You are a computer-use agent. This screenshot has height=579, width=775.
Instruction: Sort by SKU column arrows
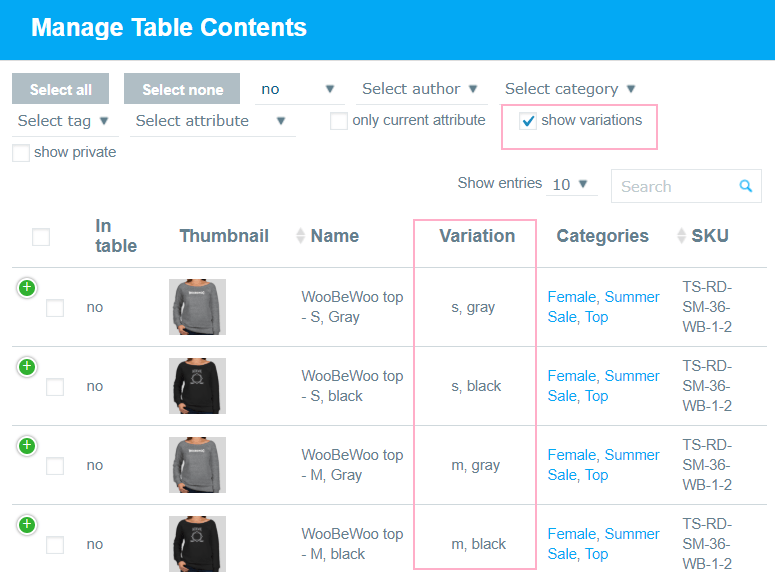[x=682, y=236]
